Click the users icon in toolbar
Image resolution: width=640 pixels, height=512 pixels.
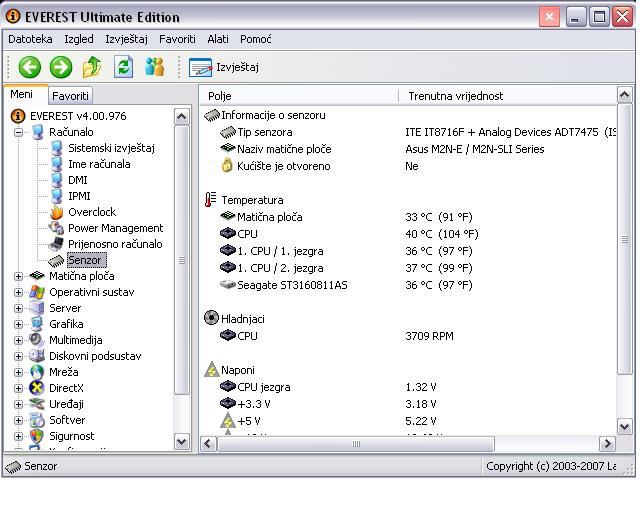click(x=154, y=68)
